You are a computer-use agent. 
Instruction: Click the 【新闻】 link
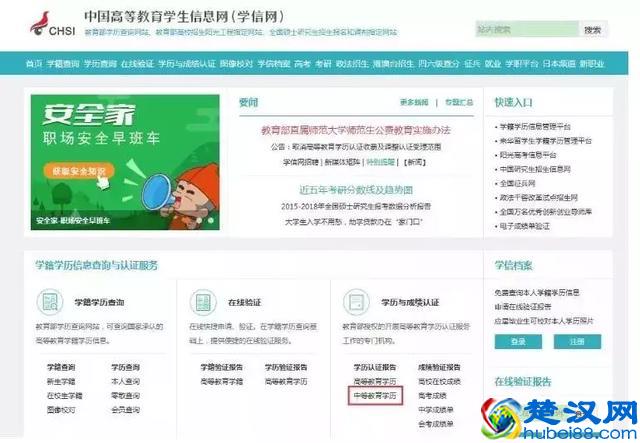[x=415, y=162]
